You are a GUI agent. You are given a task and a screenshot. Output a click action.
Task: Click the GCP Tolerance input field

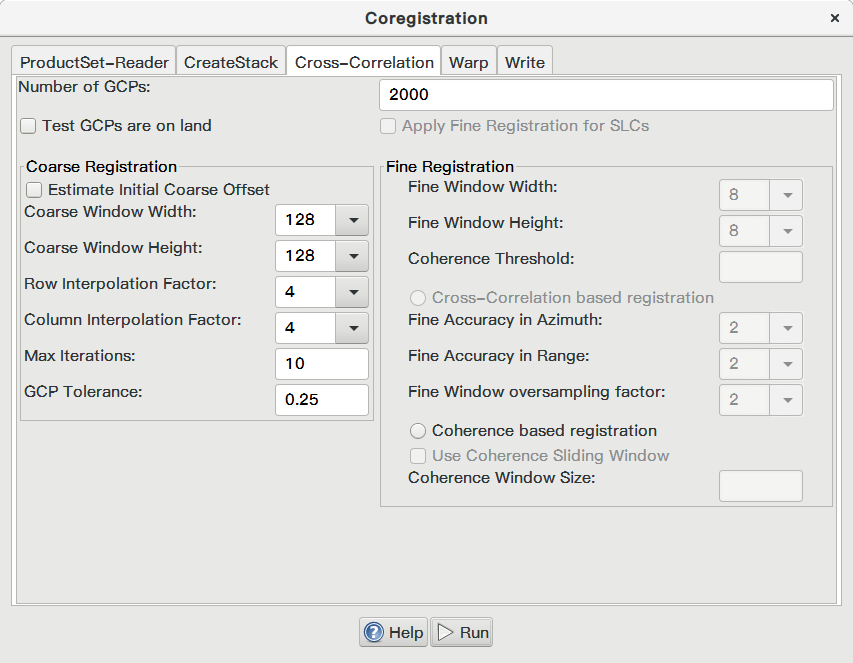322,400
